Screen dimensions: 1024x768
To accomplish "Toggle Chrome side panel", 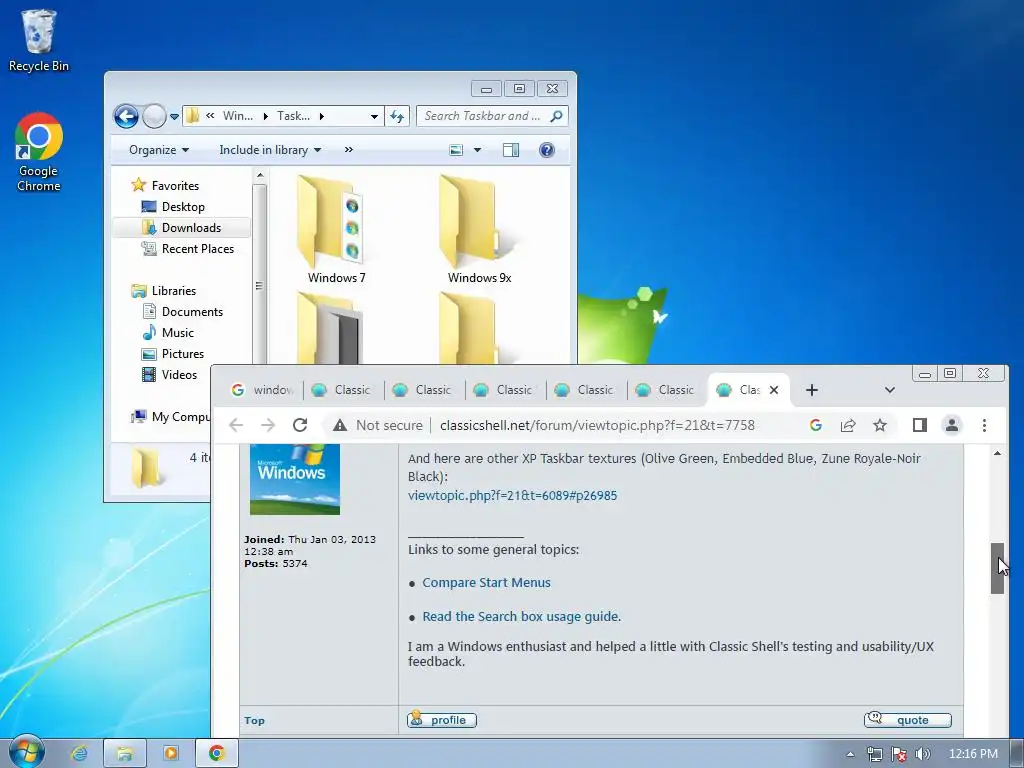I will click(x=920, y=425).
